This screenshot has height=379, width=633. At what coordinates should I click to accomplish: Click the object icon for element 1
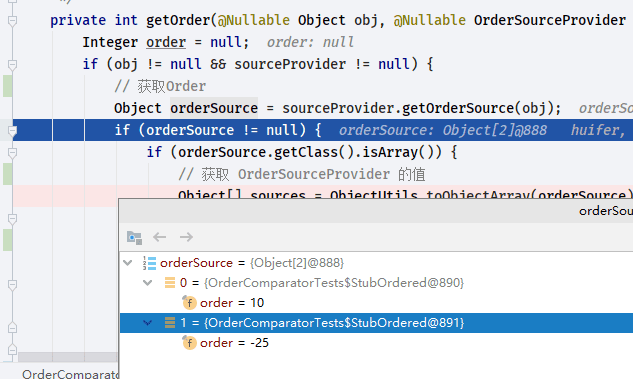point(170,322)
